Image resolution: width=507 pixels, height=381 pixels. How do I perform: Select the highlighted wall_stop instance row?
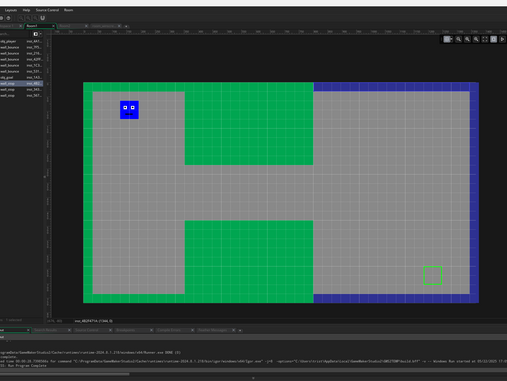point(21,83)
